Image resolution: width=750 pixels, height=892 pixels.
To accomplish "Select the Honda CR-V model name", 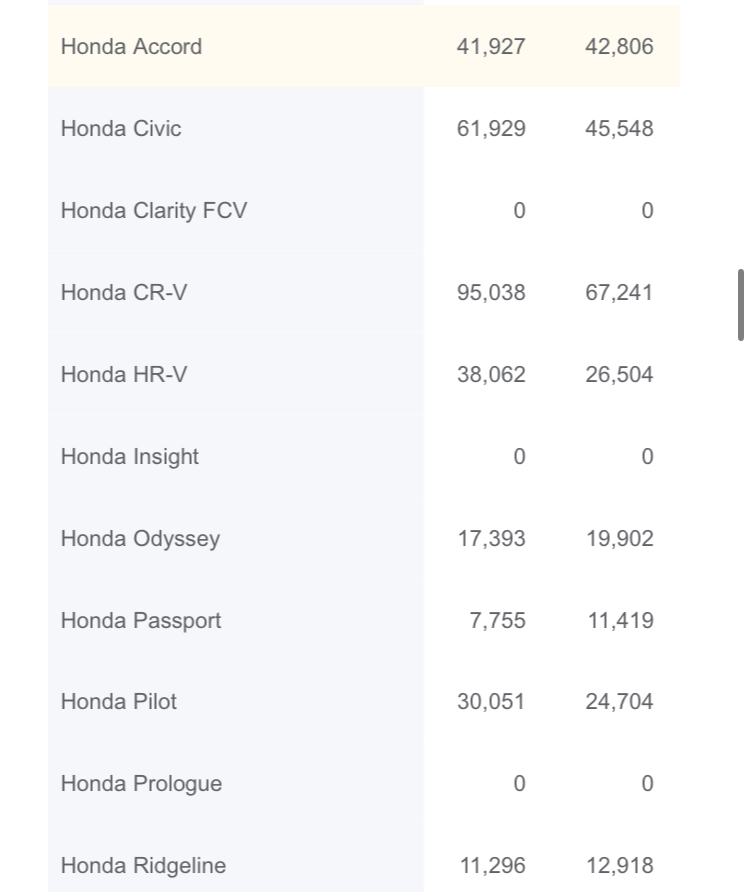I will [123, 293].
